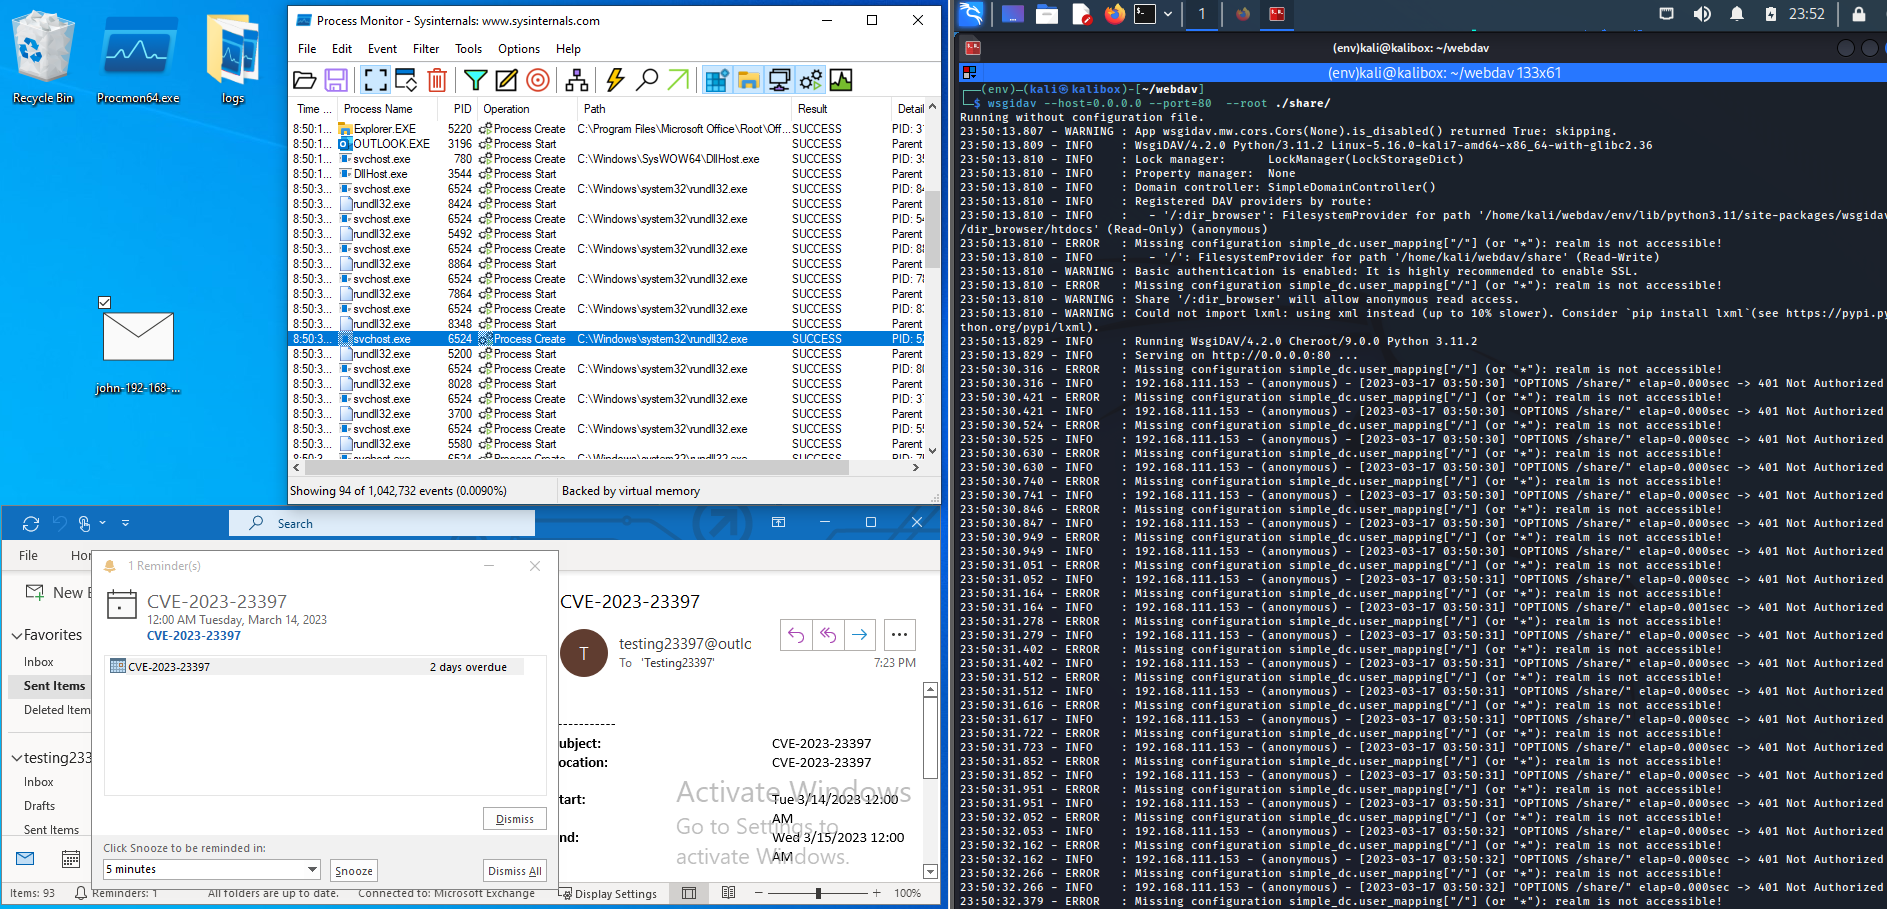
Task: Click the Dismiss All button
Action: (x=514, y=870)
